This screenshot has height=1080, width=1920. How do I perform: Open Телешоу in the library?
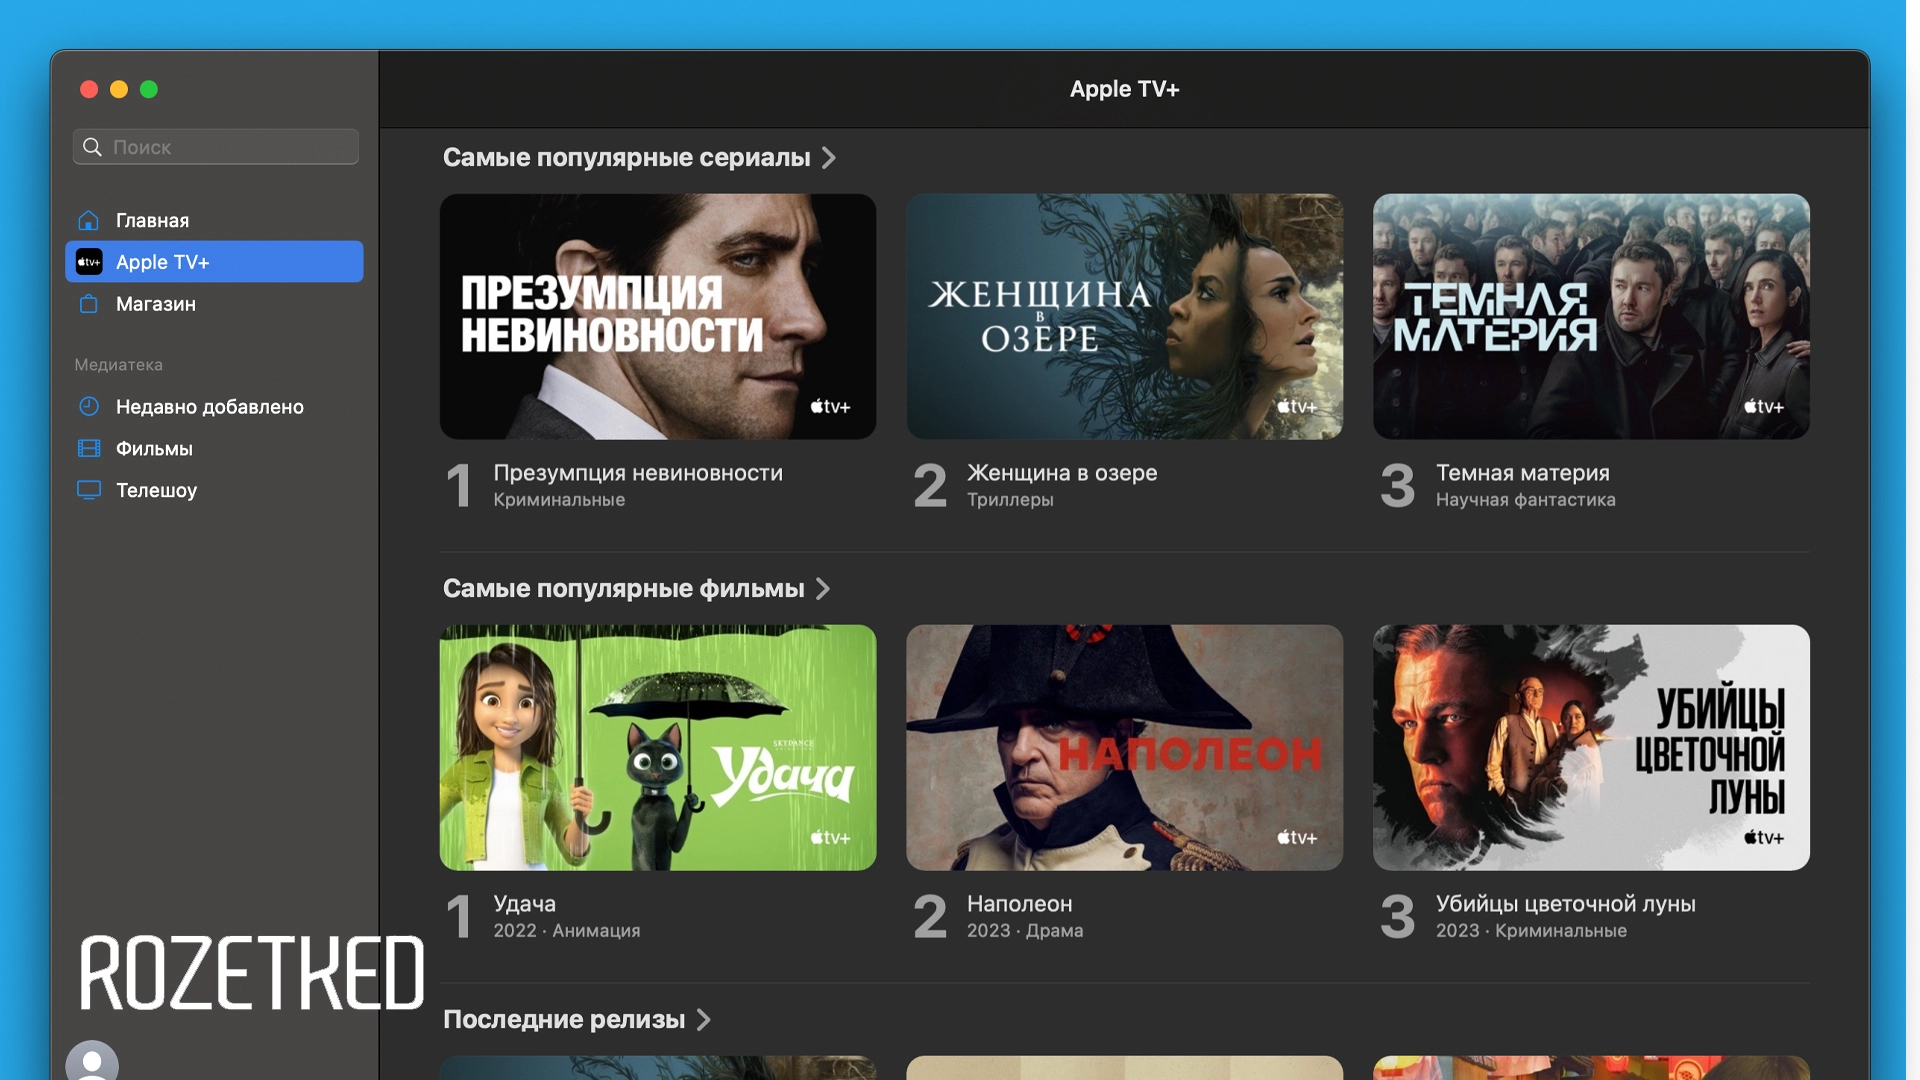214,490
